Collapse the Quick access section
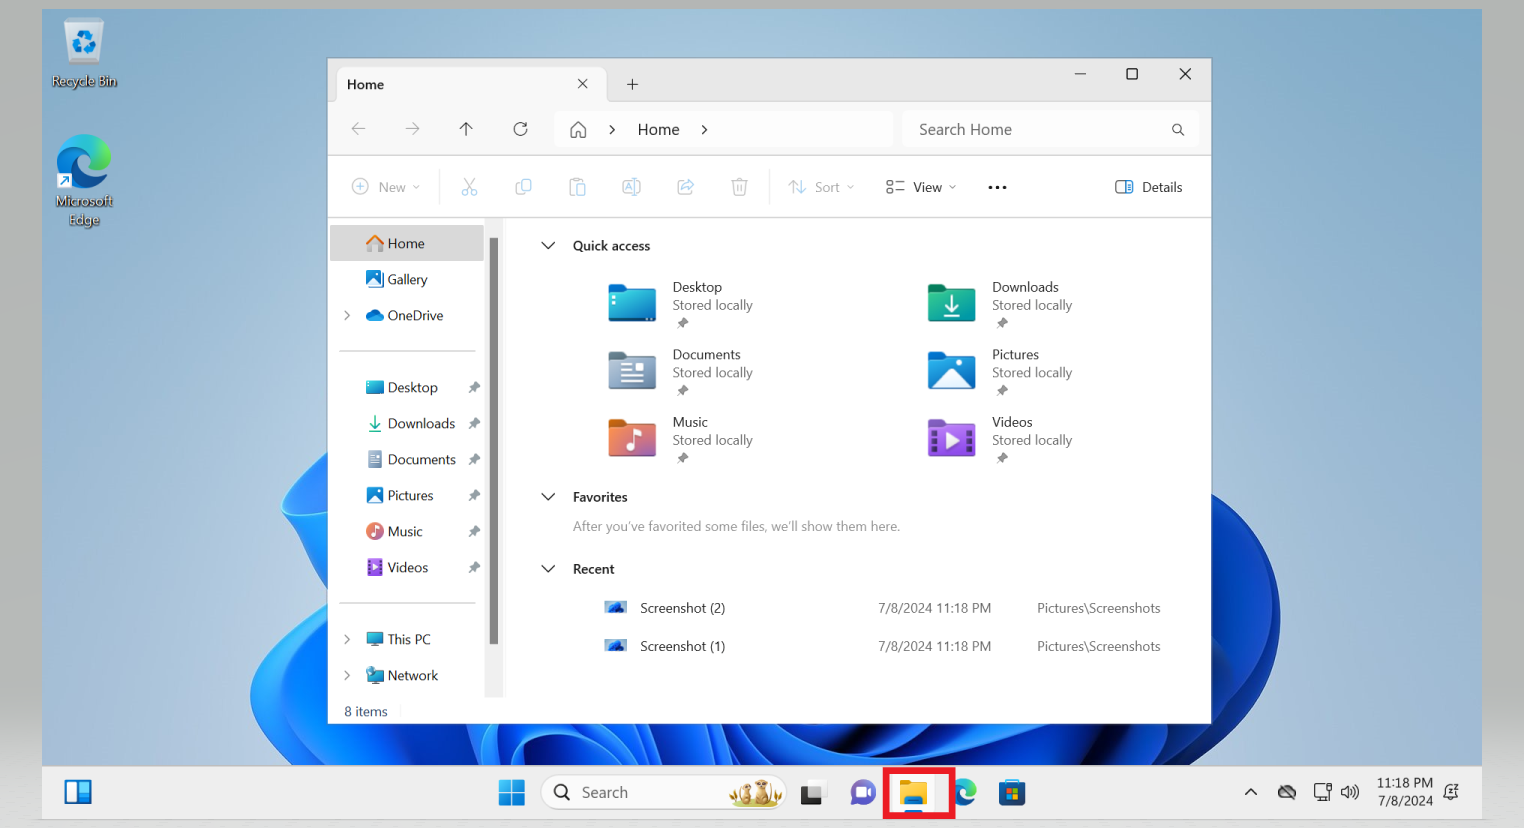 [548, 246]
